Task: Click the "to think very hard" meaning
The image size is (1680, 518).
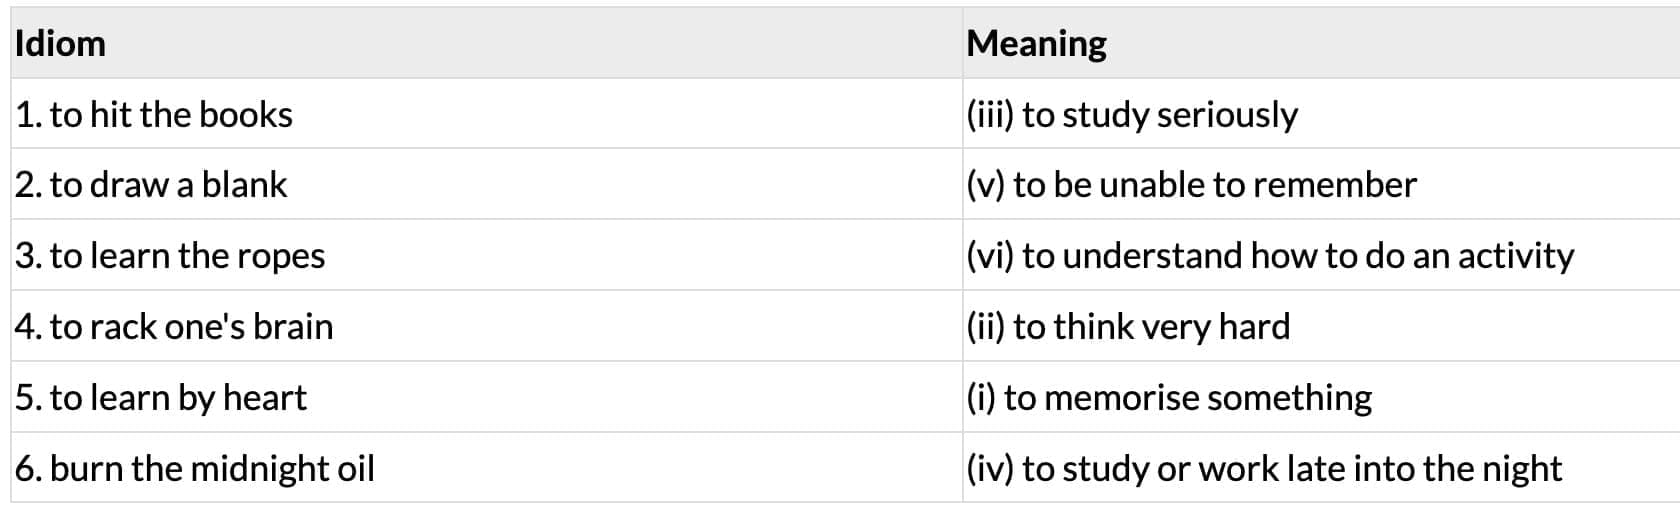Action: coord(1151,327)
